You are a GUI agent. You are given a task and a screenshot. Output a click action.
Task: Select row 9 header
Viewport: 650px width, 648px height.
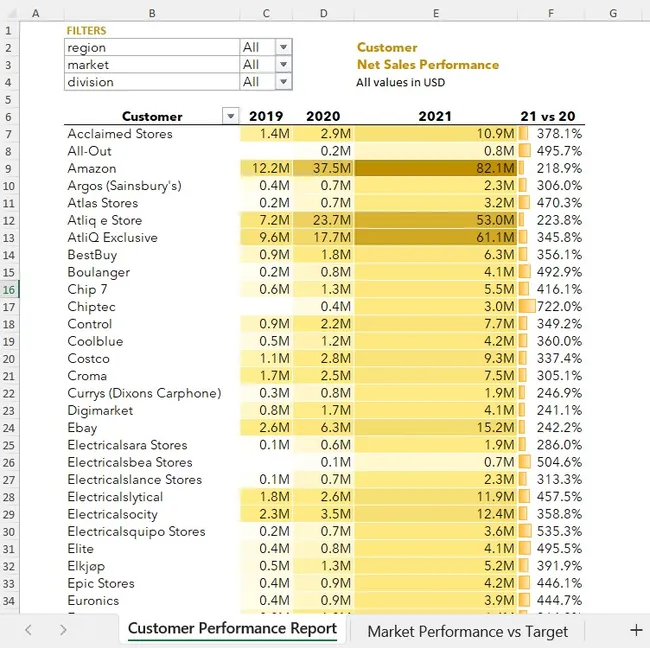(9, 169)
